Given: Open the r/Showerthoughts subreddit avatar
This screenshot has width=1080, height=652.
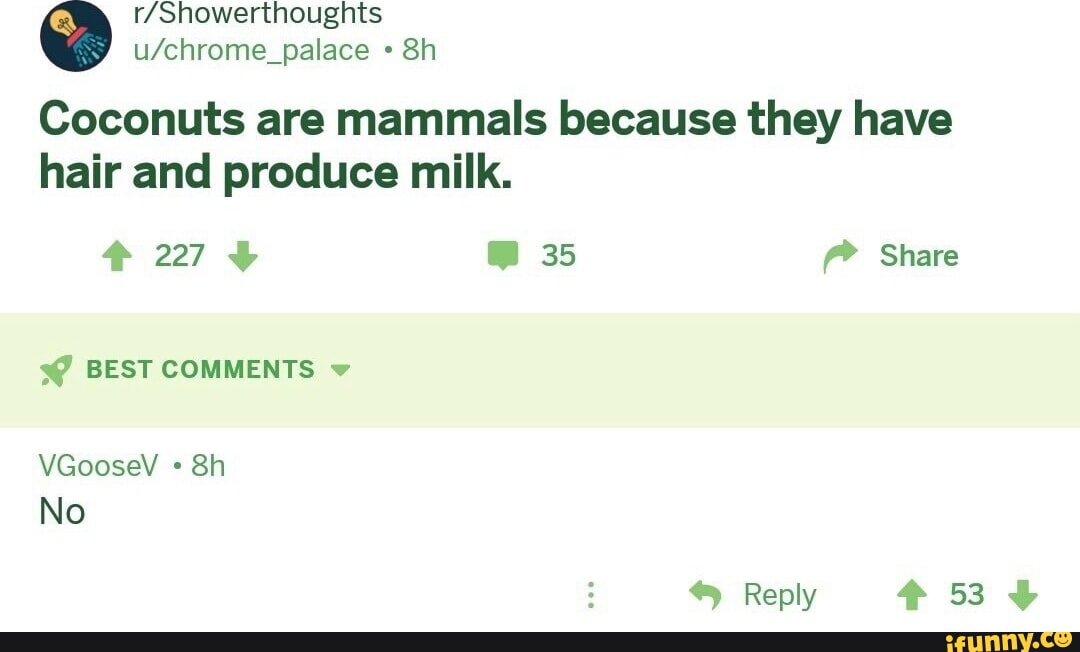Looking at the screenshot, I should tap(75, 35).
